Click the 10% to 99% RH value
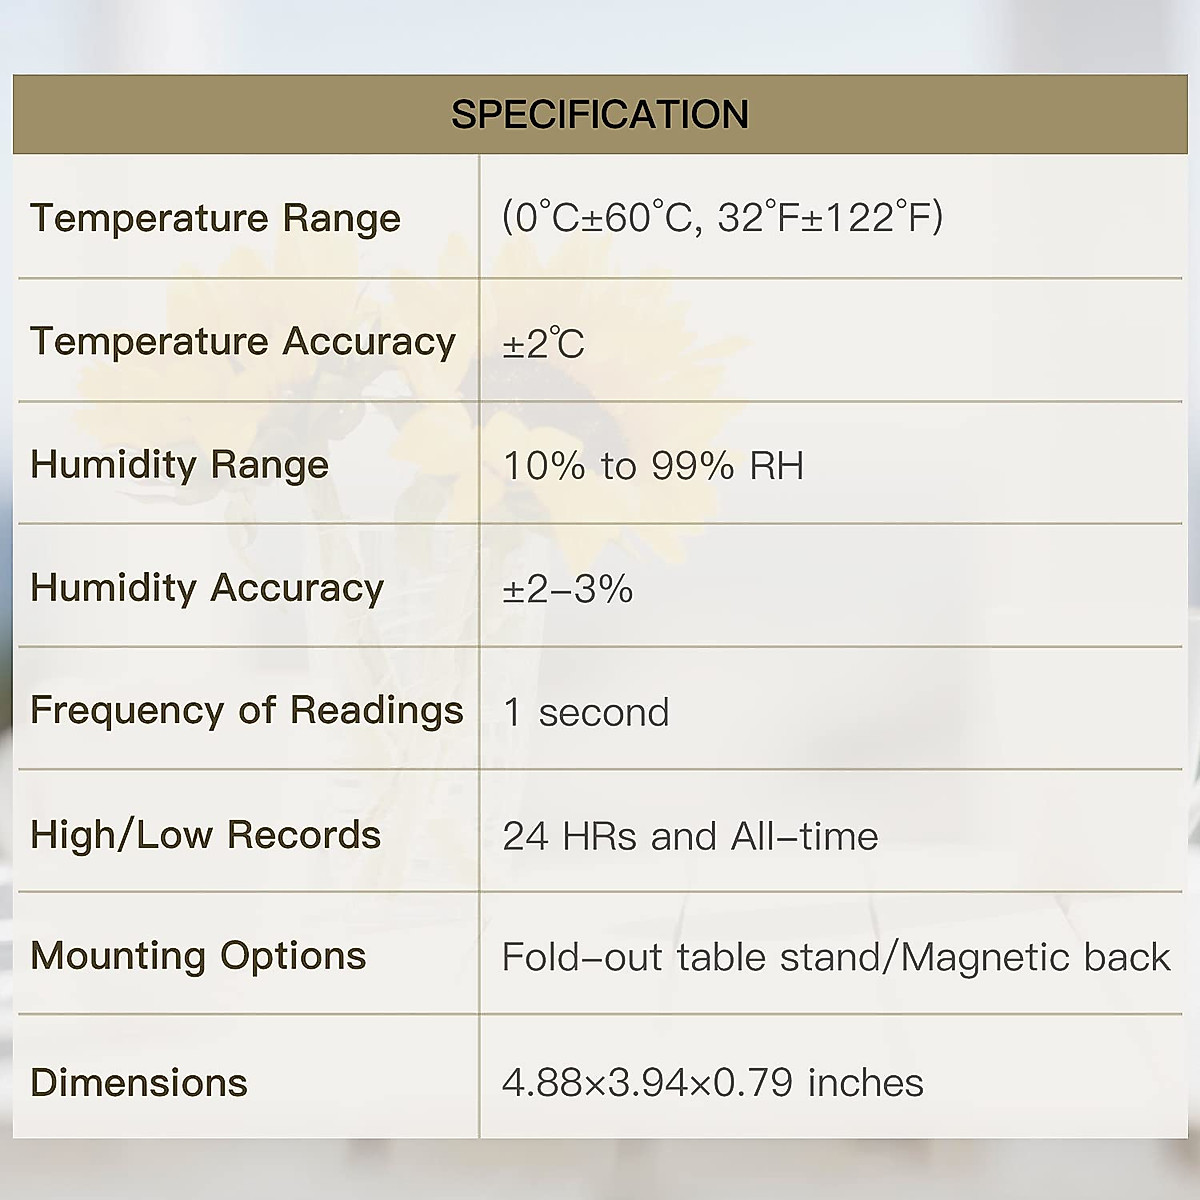 (653, 466)
